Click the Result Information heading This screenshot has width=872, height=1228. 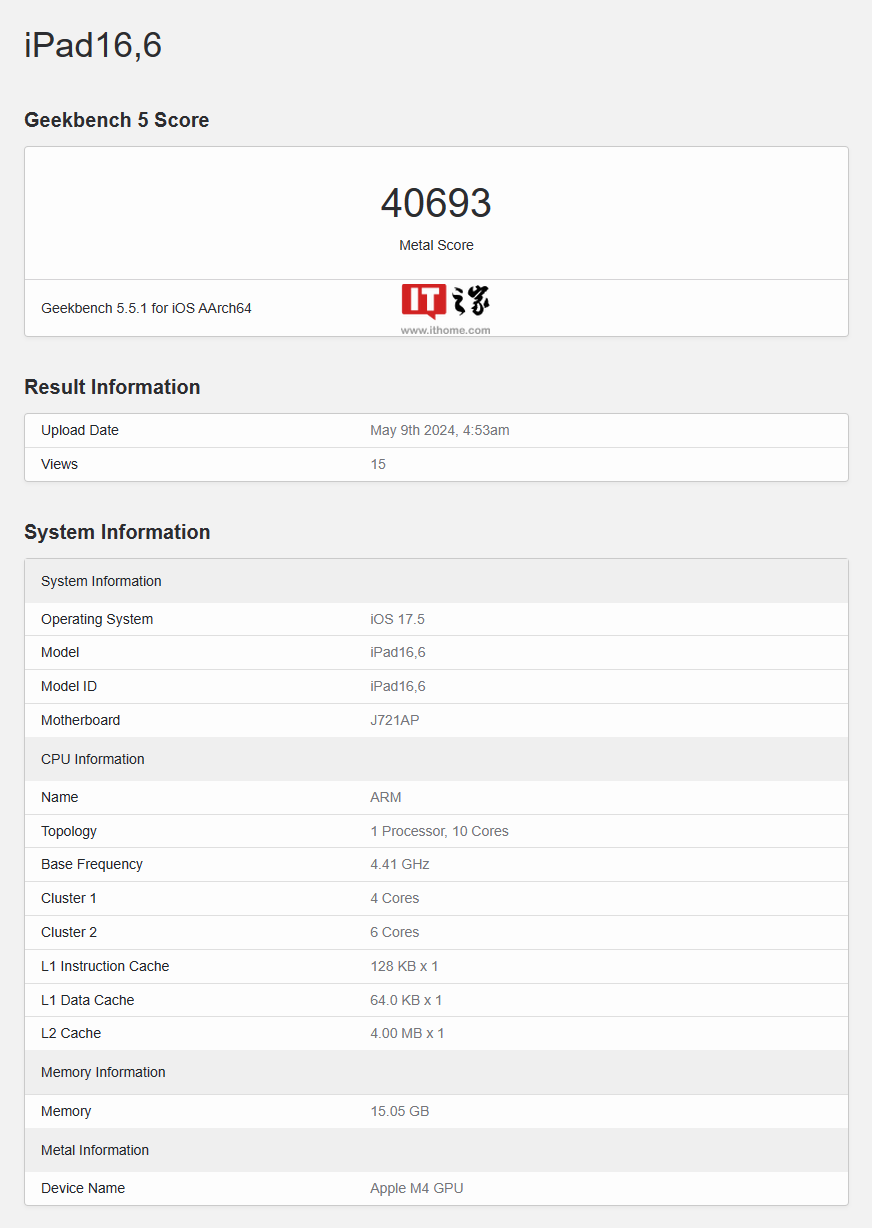(x=112, y=387)
